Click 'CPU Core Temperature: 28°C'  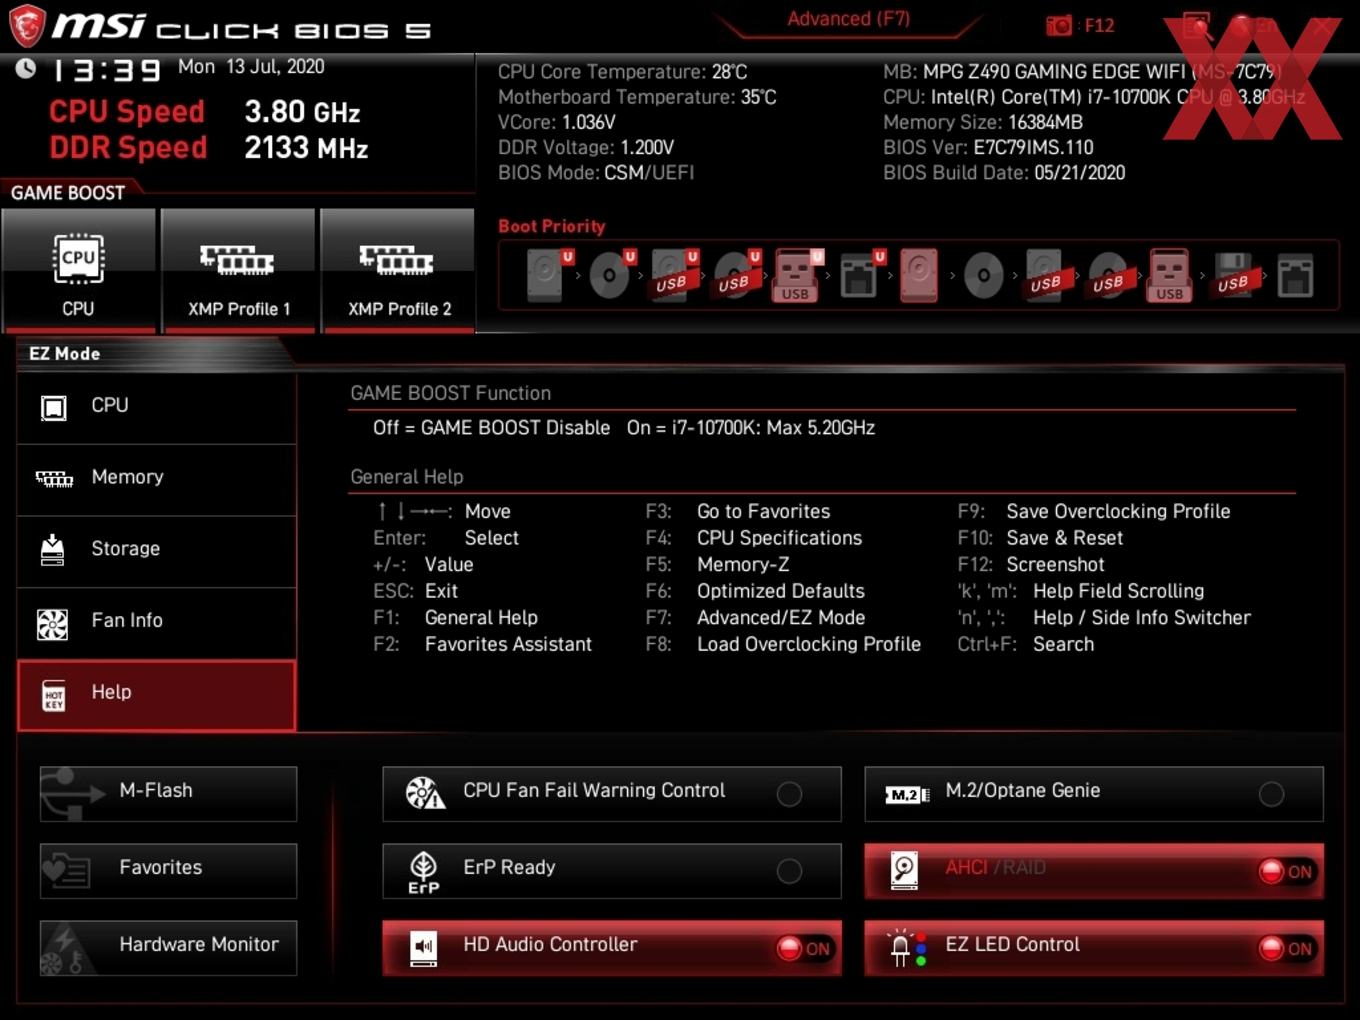click(622, 72)
